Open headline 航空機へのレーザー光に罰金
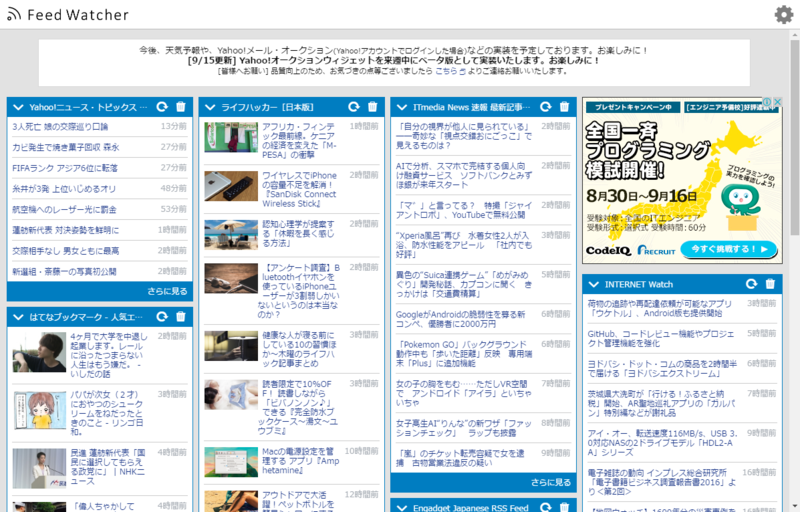Image resolution: width=800 pixels, height=512 pixels. [x=64, y=210]
